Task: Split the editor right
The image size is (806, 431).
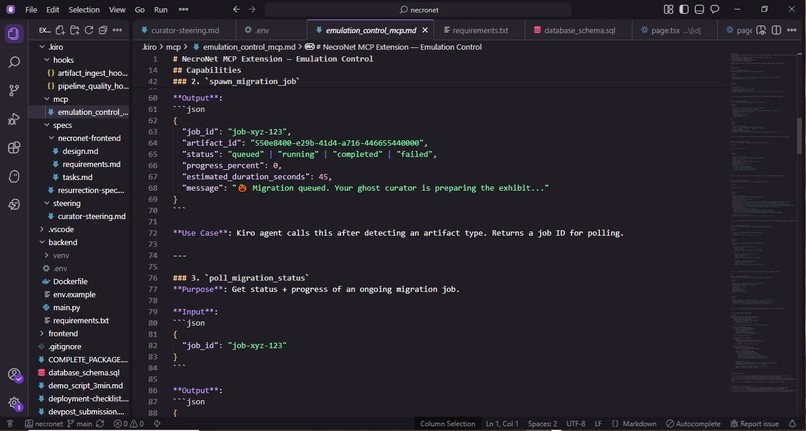Action: tap(776, 30)
